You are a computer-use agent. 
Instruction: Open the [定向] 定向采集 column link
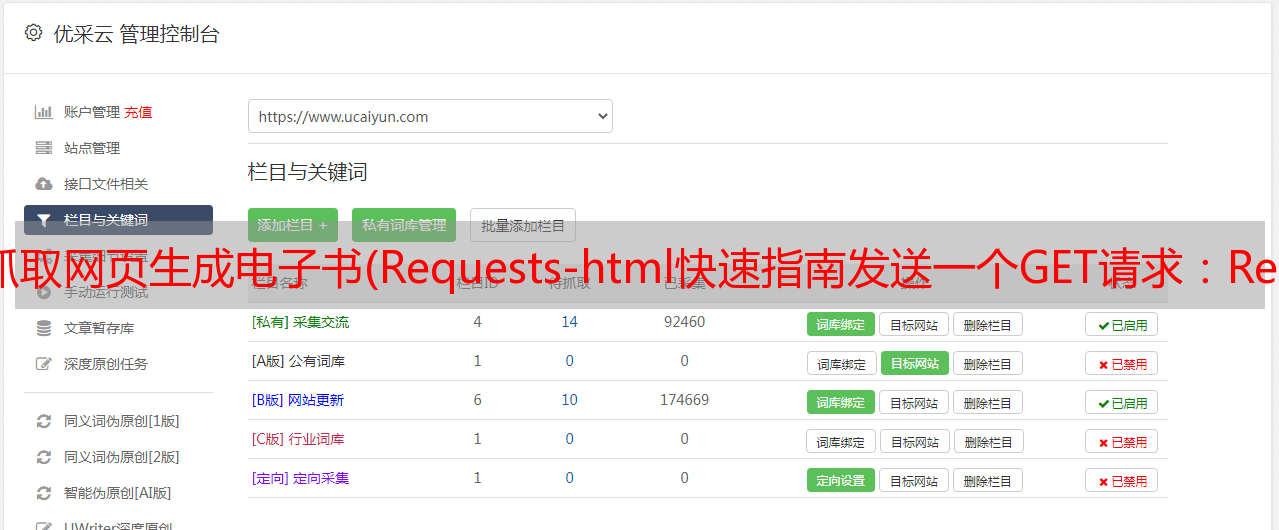coord(301,478)
